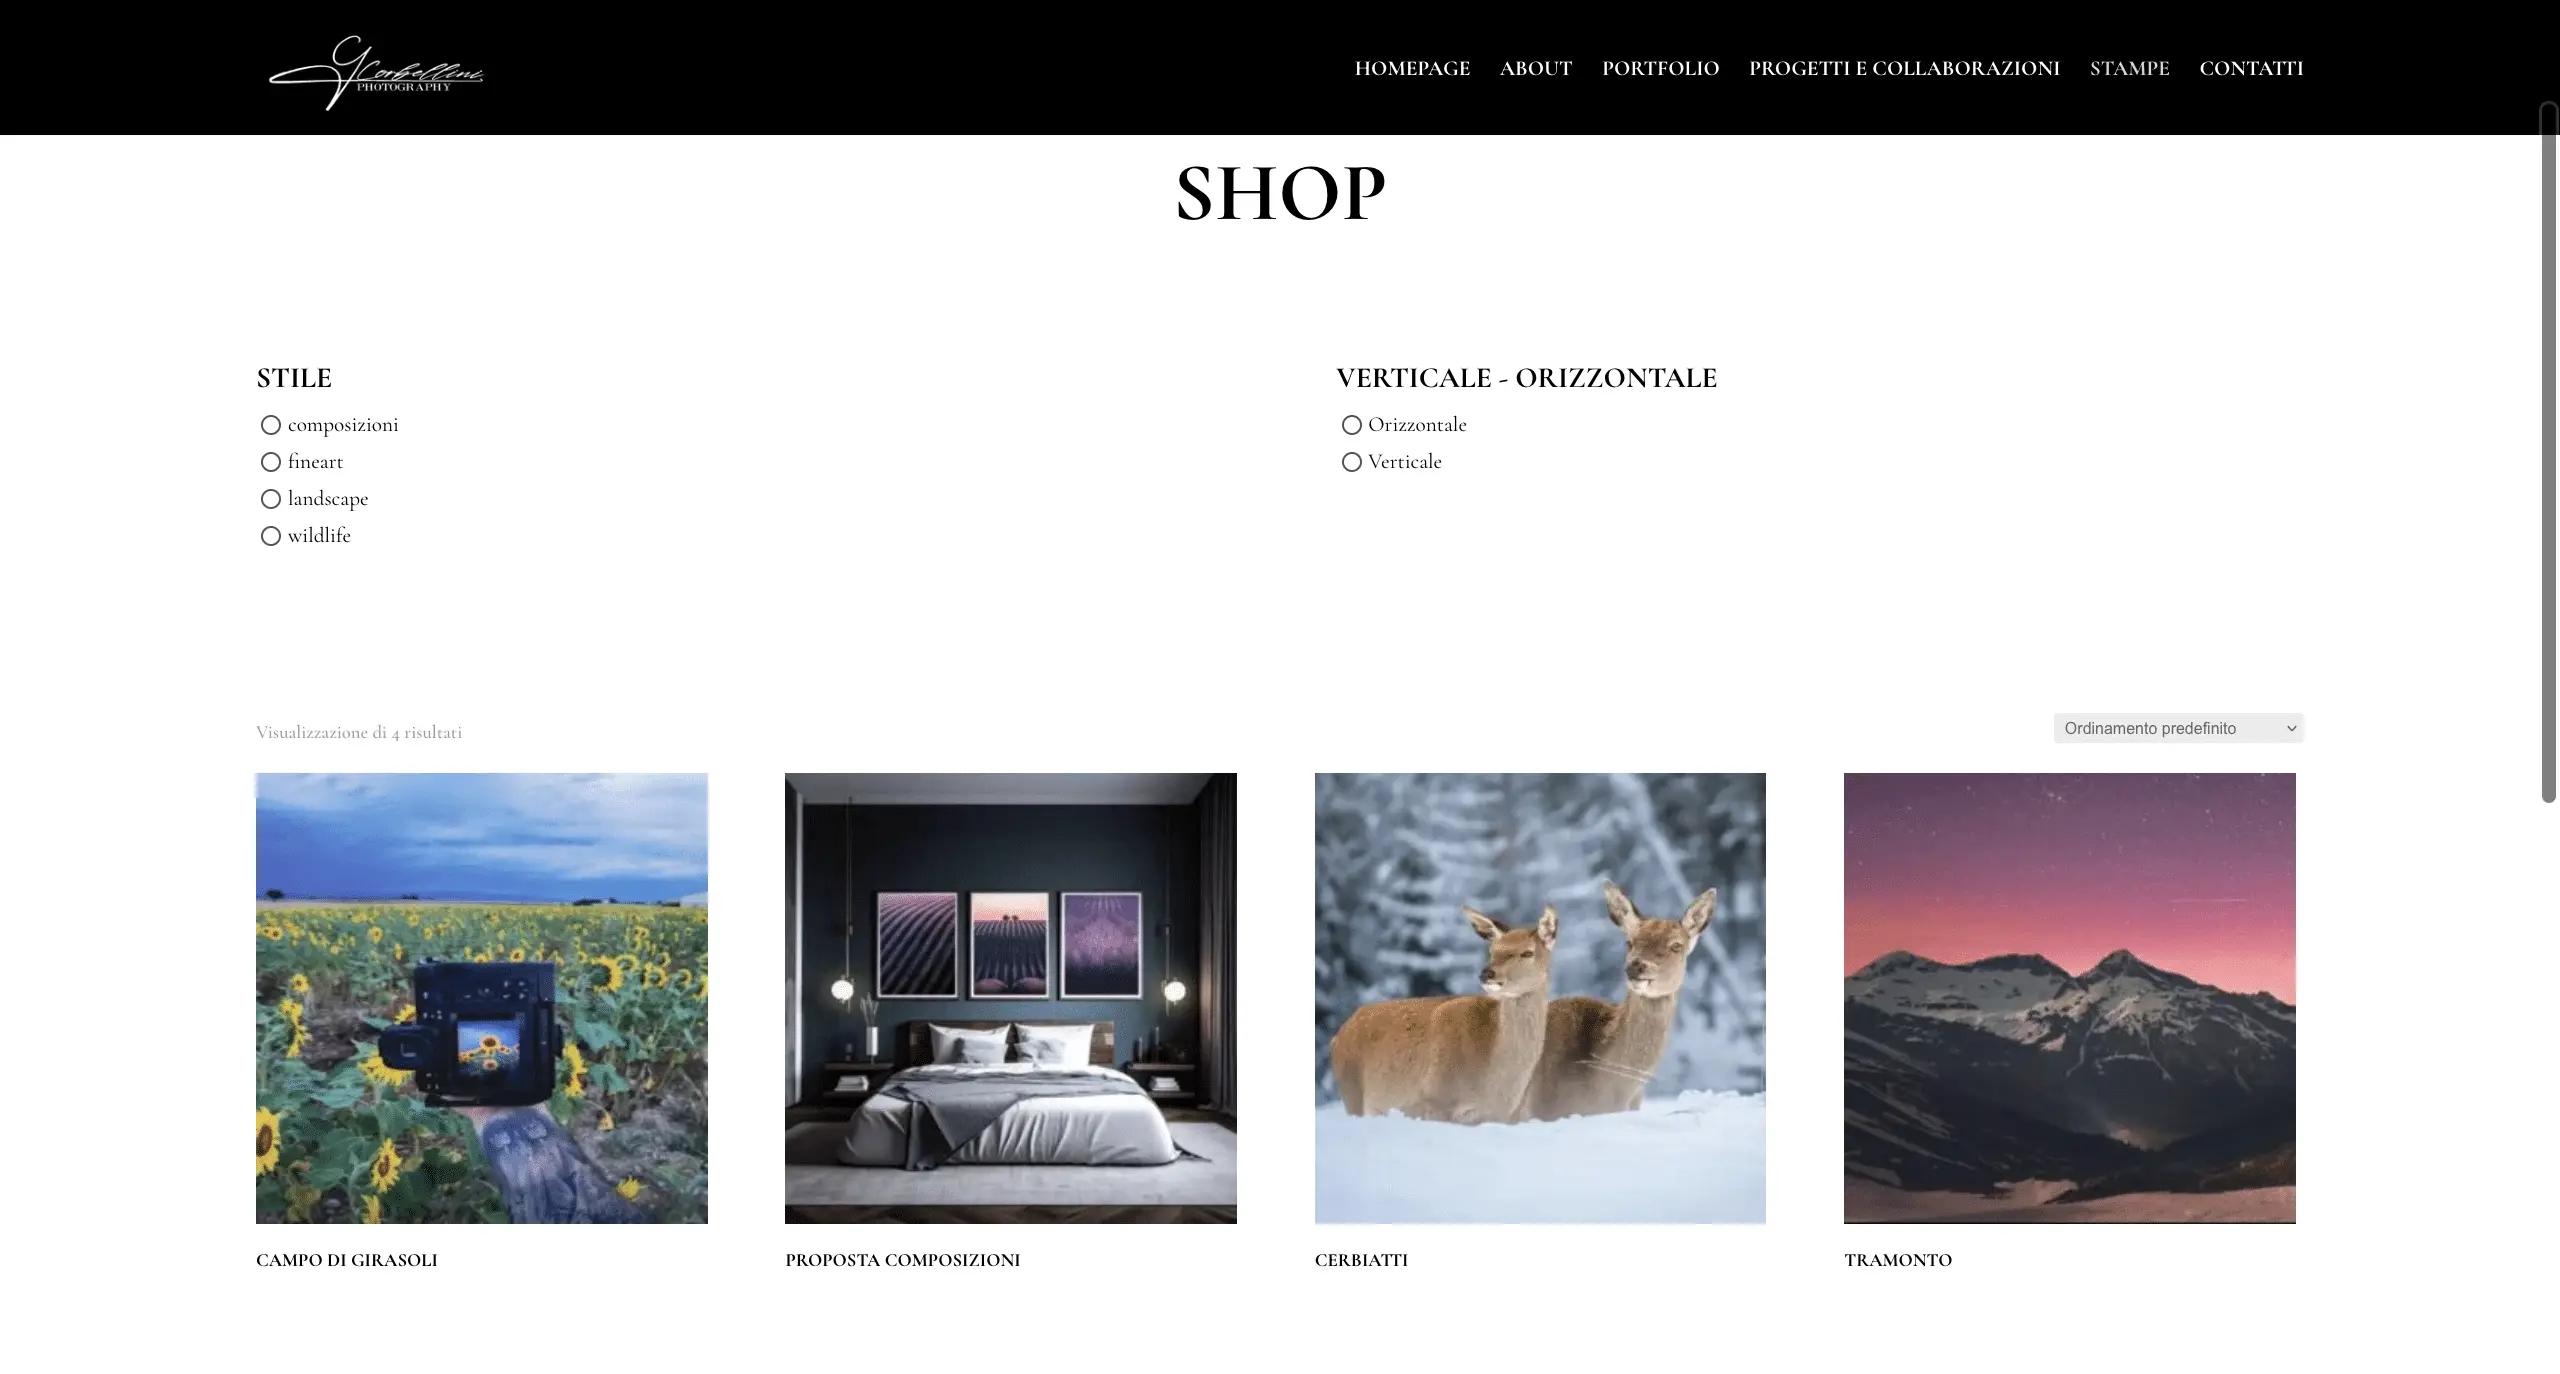Click the Corbellini Photography logo
This screenshot has width=2560, height=1374.
tap(376, 72)
